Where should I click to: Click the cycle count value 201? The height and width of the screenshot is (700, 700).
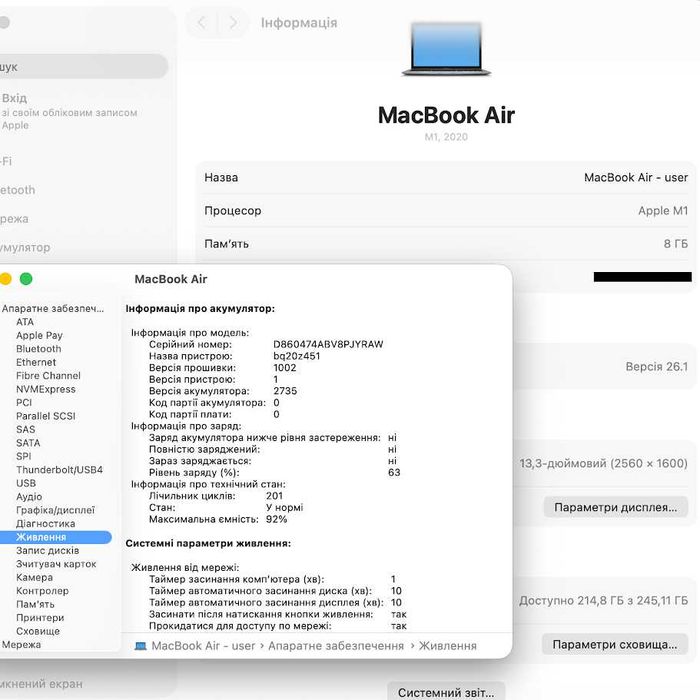tap(274, 496)
